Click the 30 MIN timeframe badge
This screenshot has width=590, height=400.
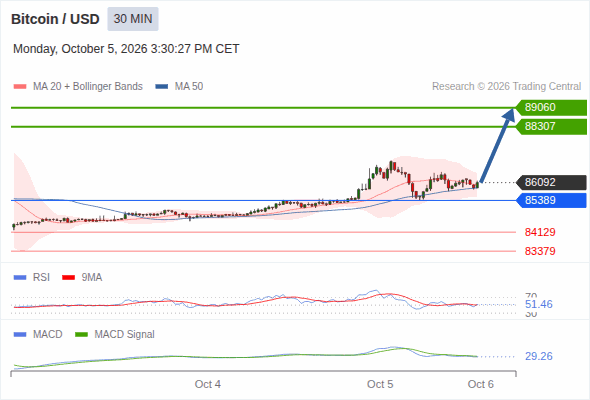pyautogui.click(x=133, y=19)
